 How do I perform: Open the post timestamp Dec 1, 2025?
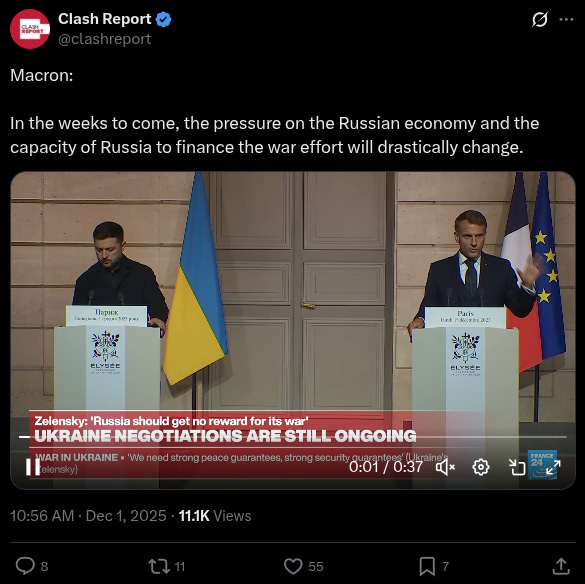[x=88, y=516]
